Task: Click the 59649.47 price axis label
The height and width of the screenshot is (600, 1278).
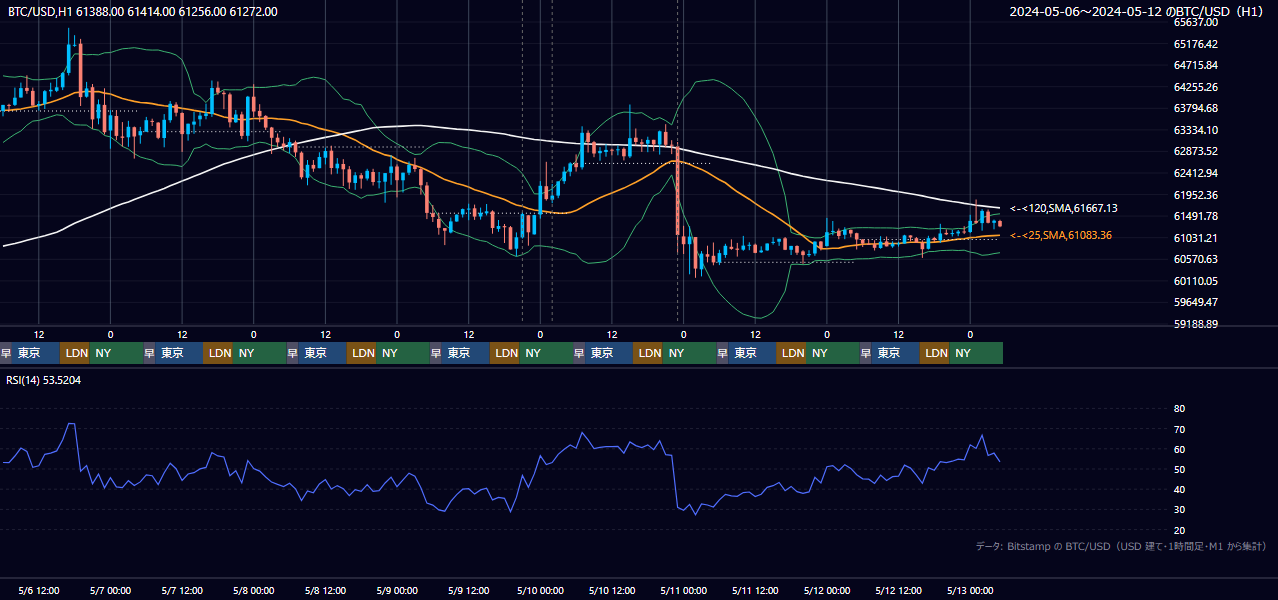Action: point(1196,302)
